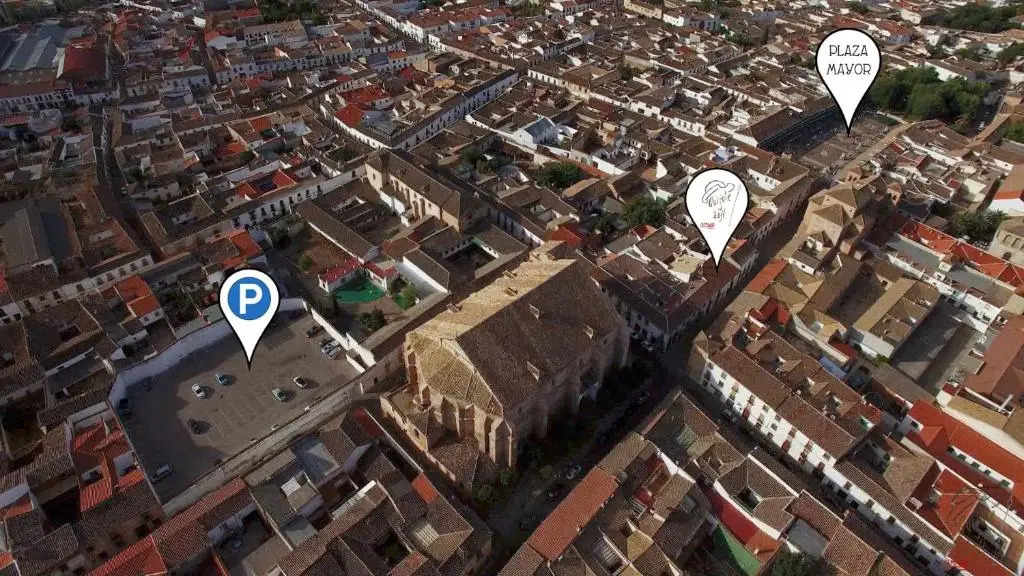
Task: Click the white P letter inside the blue circle
Action: [x=249, y=299]
